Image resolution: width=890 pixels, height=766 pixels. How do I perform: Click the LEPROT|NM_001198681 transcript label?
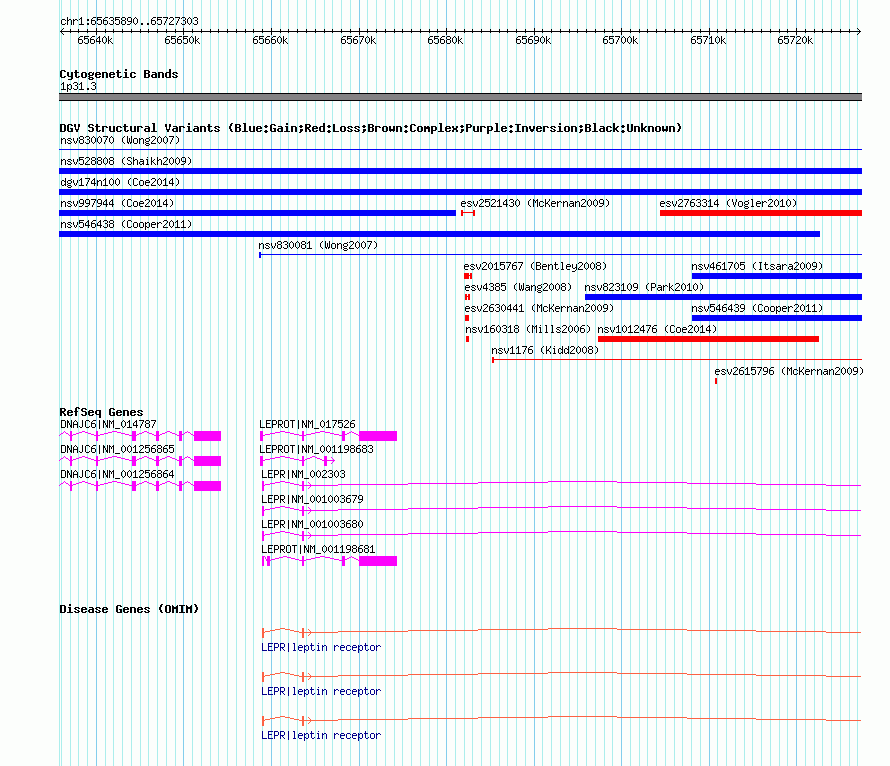point(318,549)
